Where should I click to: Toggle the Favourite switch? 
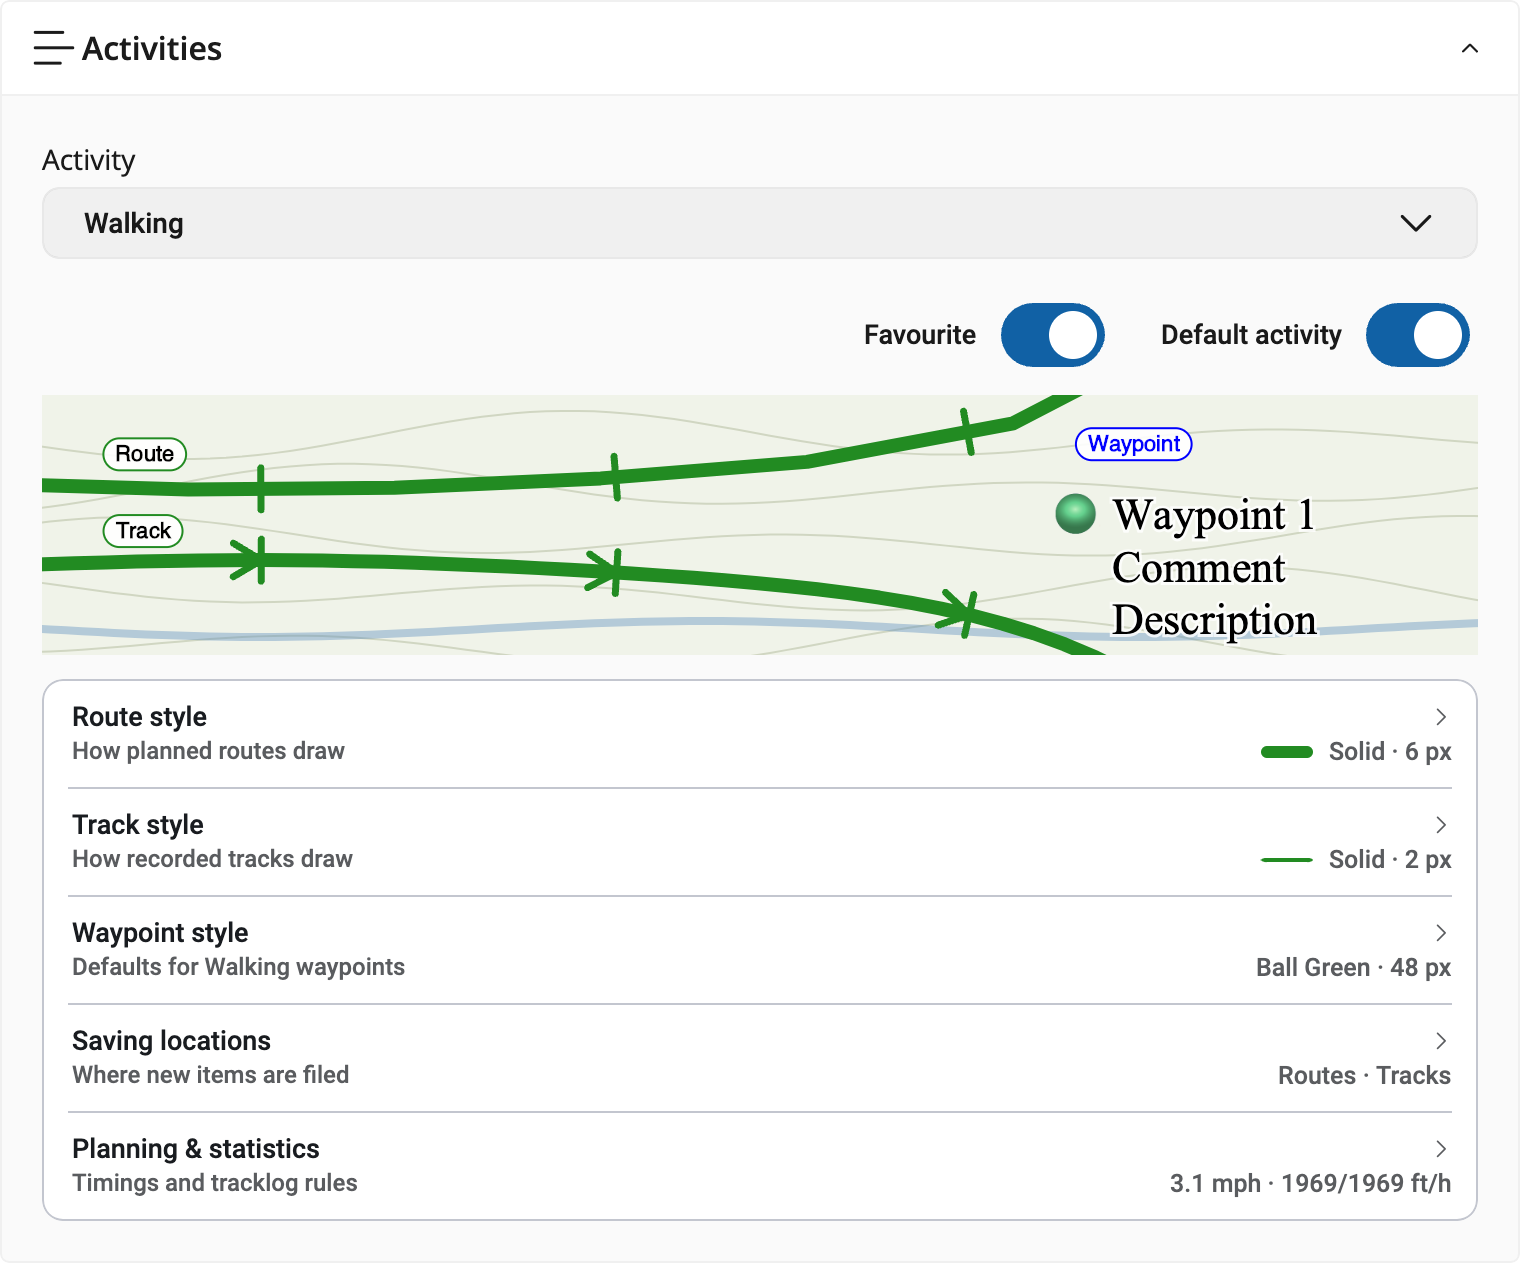click(1052, 335)
